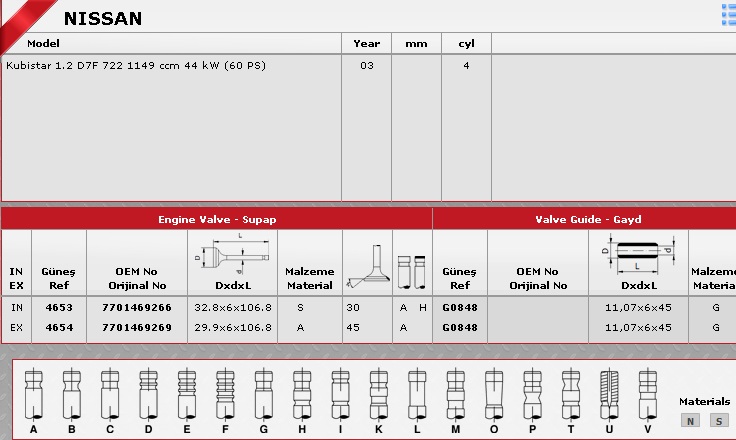Click the list view icon at top right
Image resolution: width=736 pixels, height=440 pixels.
[728, 13]
